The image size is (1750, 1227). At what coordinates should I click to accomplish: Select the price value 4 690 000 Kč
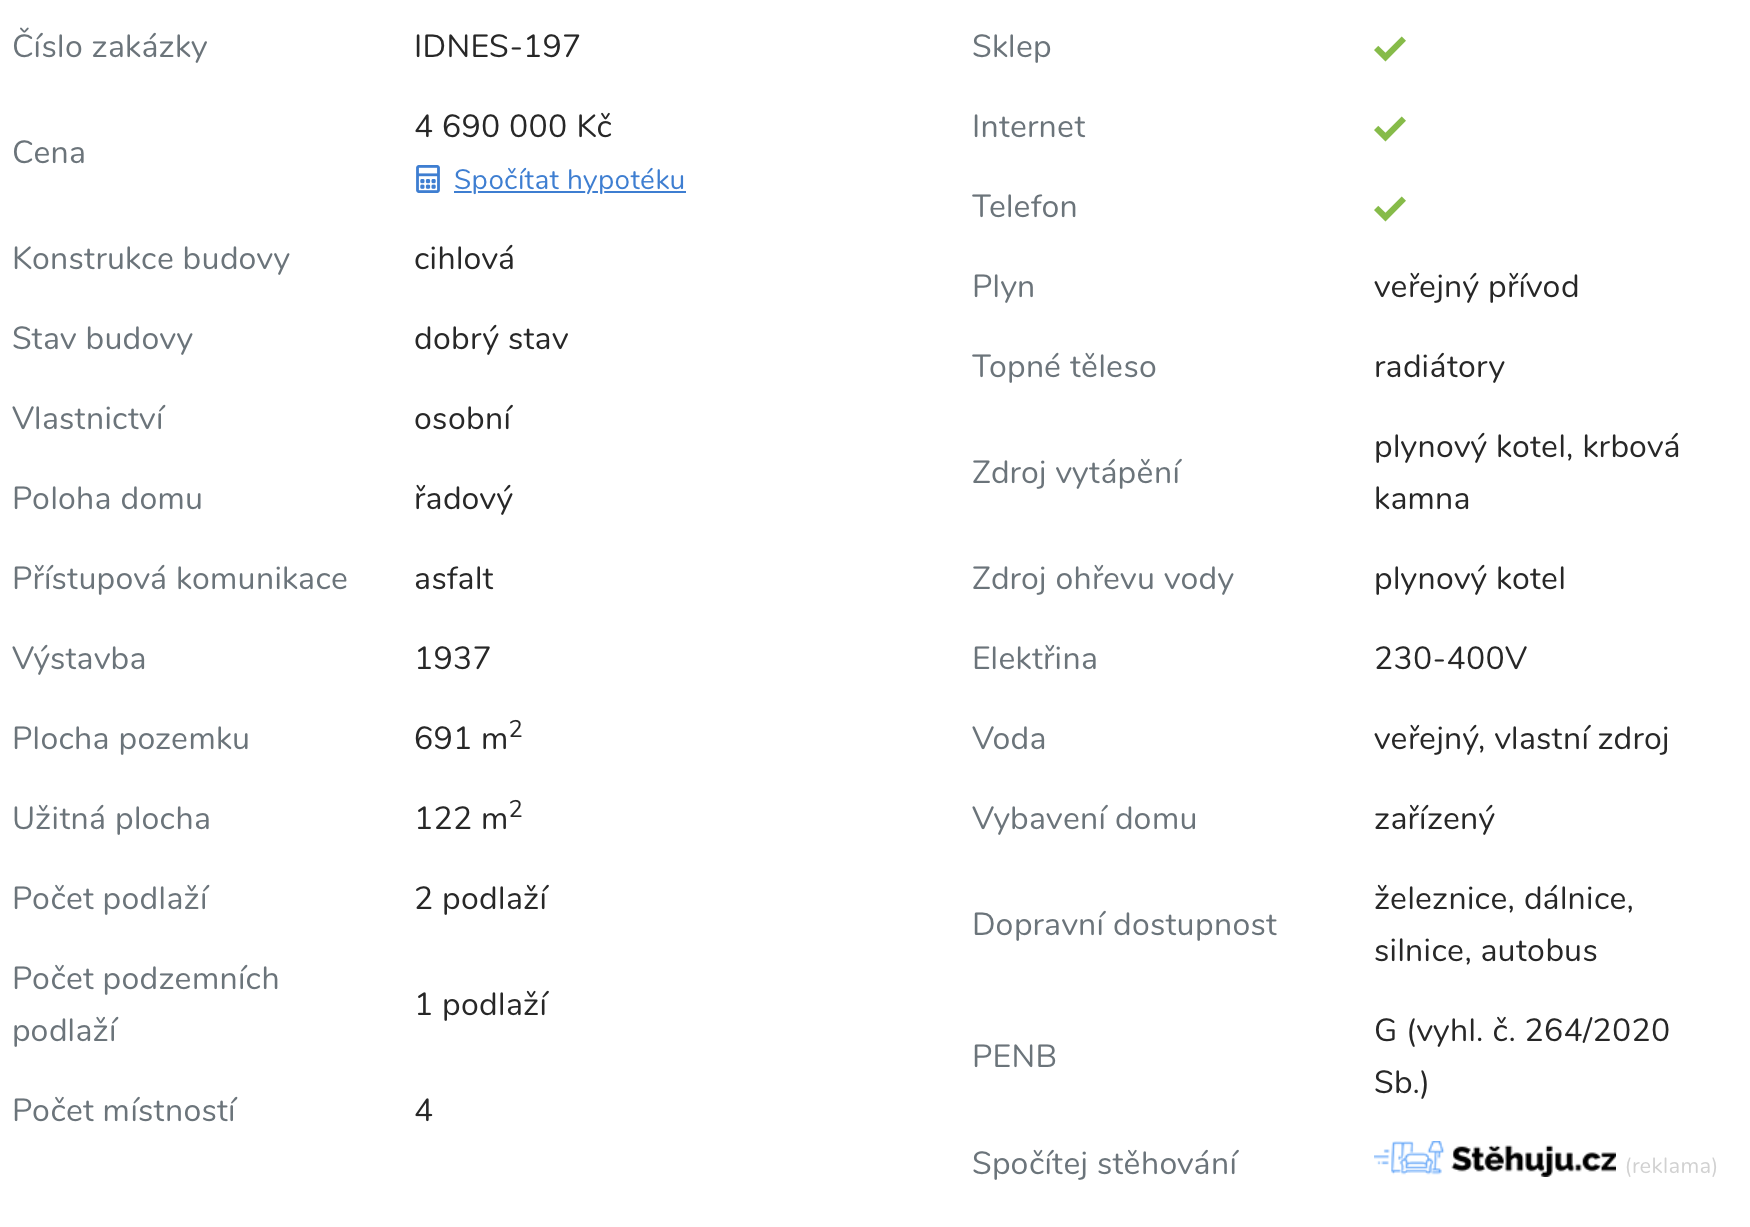point(513,126)
